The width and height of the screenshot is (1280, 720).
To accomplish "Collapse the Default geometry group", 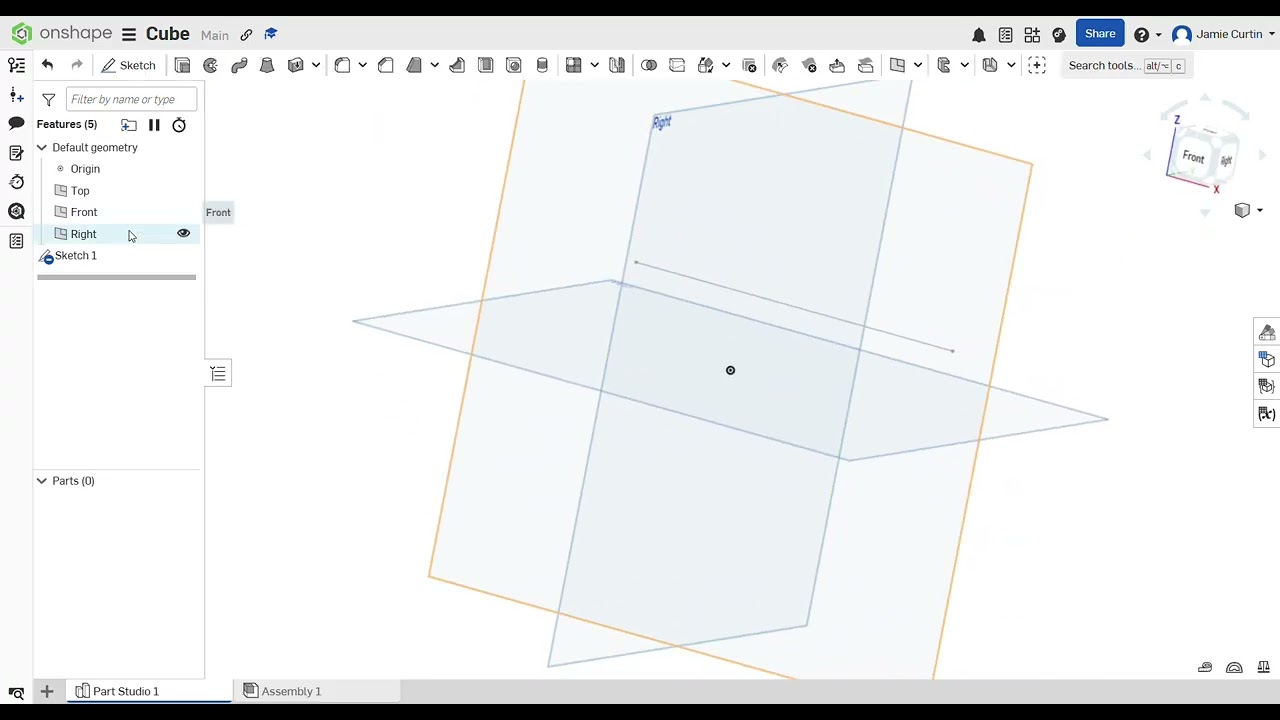I will 42,147.
